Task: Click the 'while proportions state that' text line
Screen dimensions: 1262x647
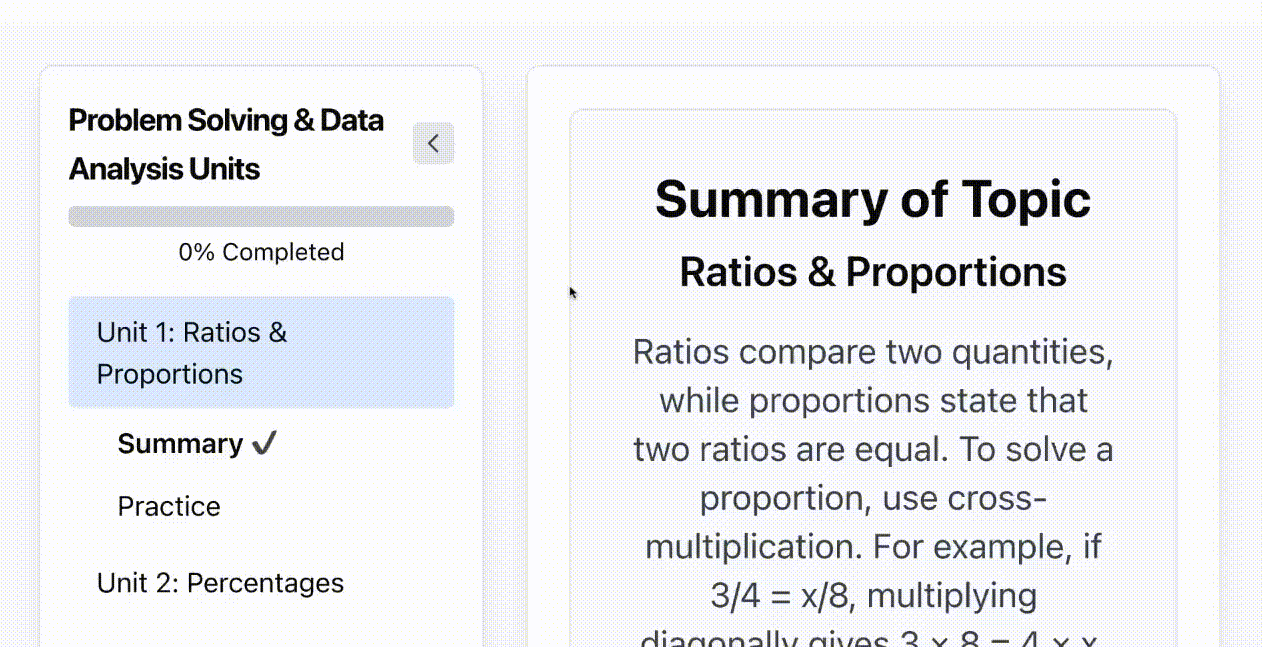Action: click(x=872, y=401)
